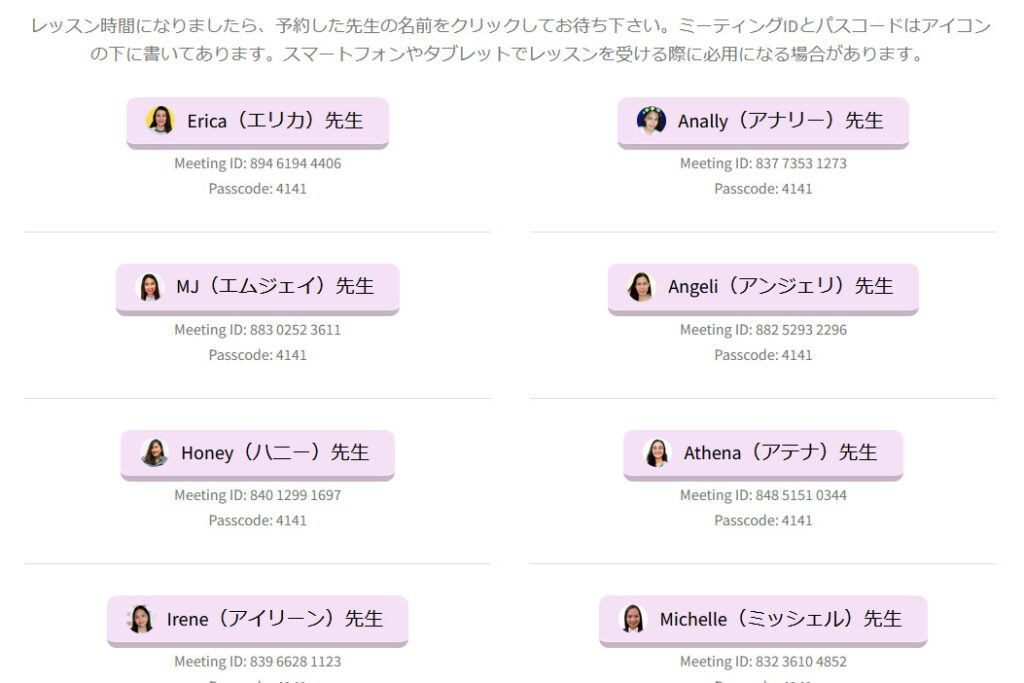Viewport: 1024px width, 683px height.
Task: Click Honey's Meeting ID 840 1299 1697
Action: [x=257, y=495]
